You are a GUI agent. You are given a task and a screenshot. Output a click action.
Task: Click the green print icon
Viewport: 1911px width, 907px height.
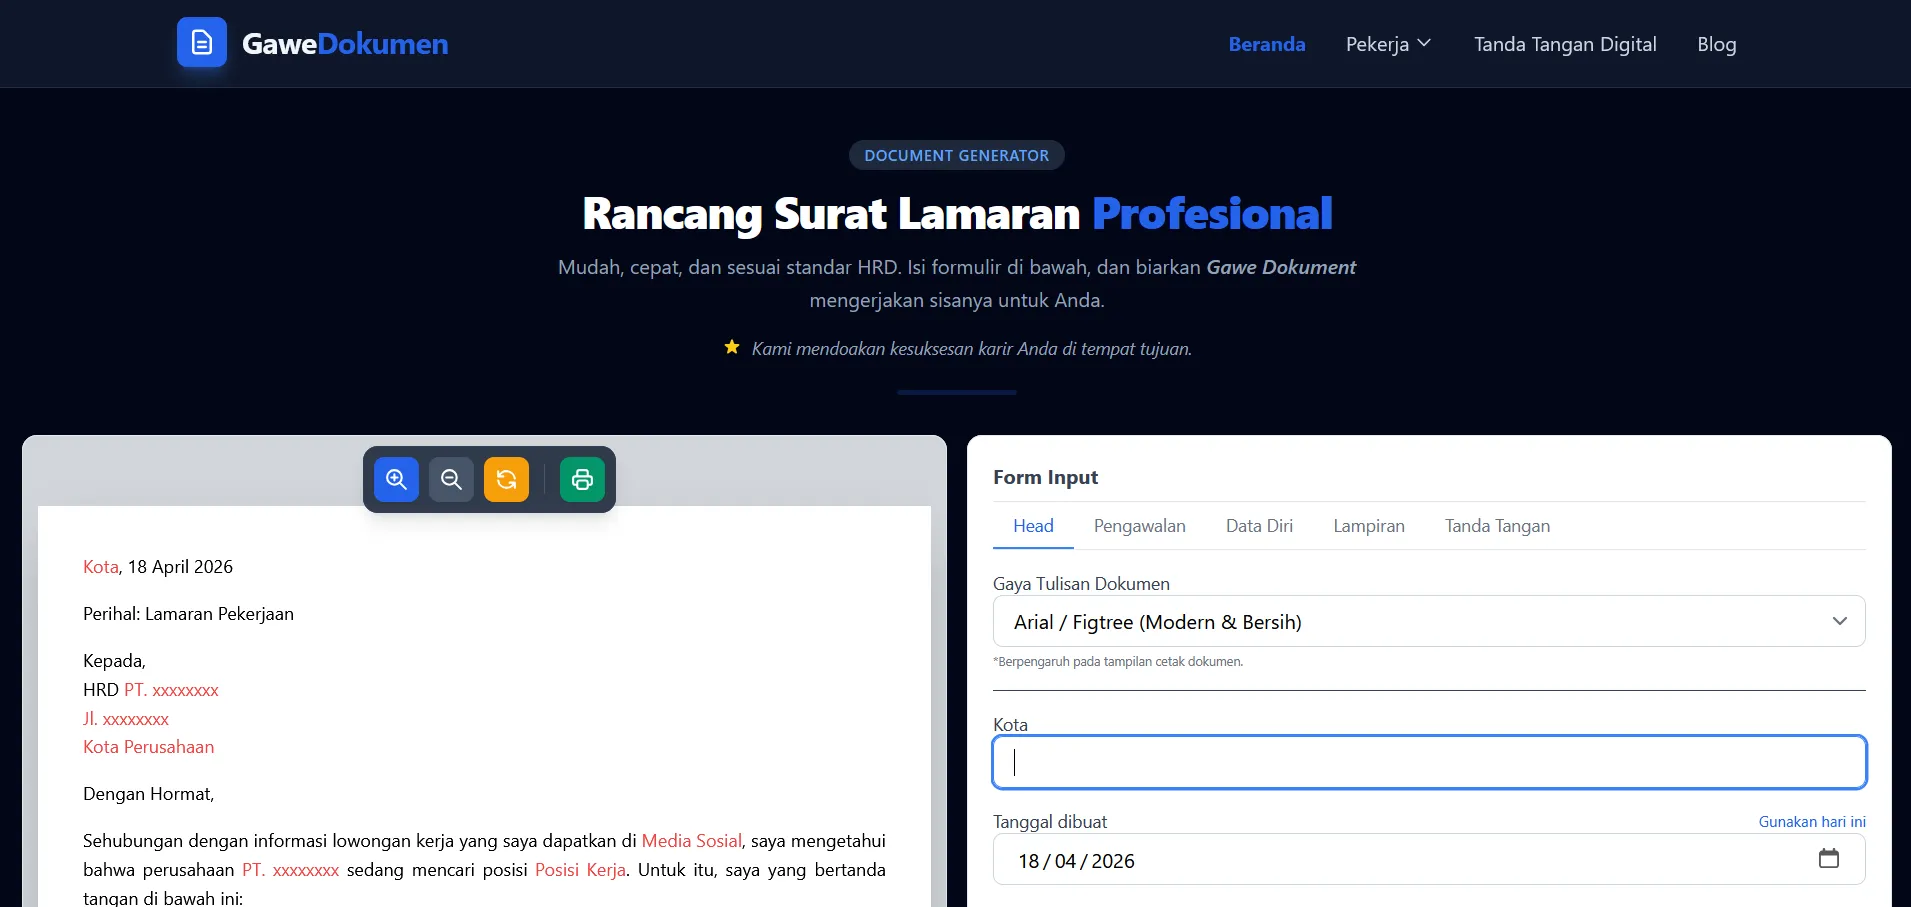pos(582,480)
